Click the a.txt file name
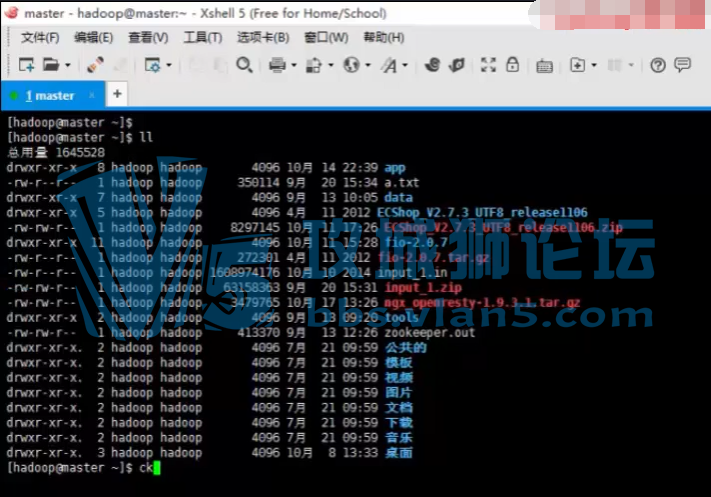The height and width of the screenshot is (497, 711). point(401,183)
